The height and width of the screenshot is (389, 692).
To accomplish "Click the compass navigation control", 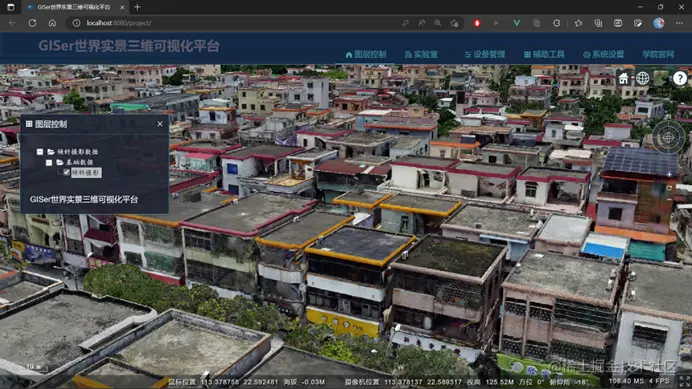I will (x=668, y=137).
